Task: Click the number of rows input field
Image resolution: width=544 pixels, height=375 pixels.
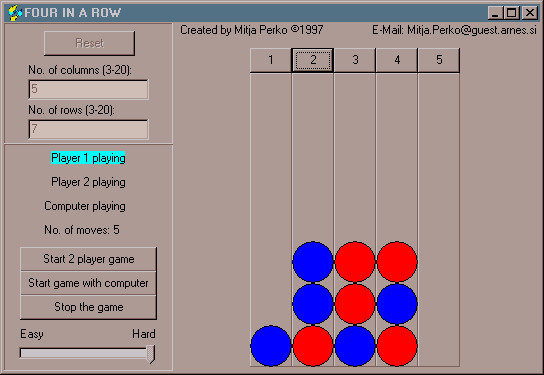Action: coord(88,129)
